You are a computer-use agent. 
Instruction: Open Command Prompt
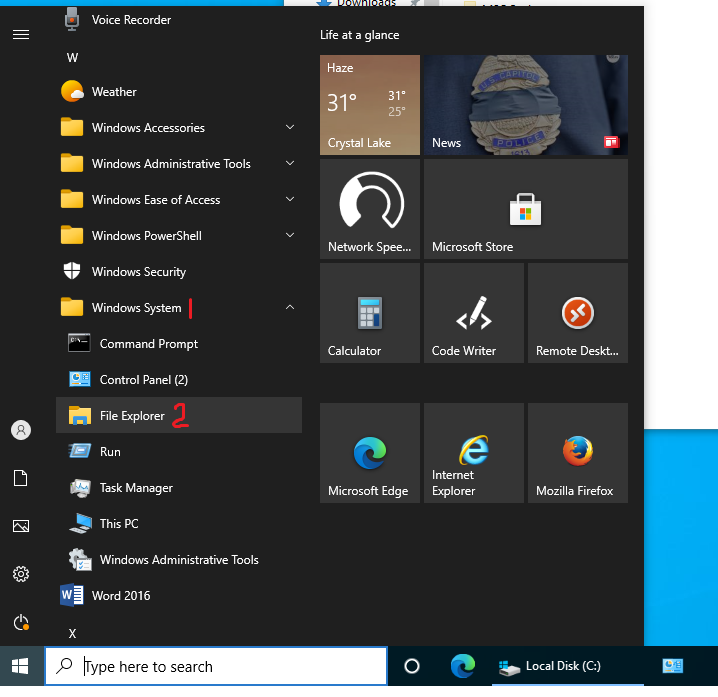coord(179,343)
